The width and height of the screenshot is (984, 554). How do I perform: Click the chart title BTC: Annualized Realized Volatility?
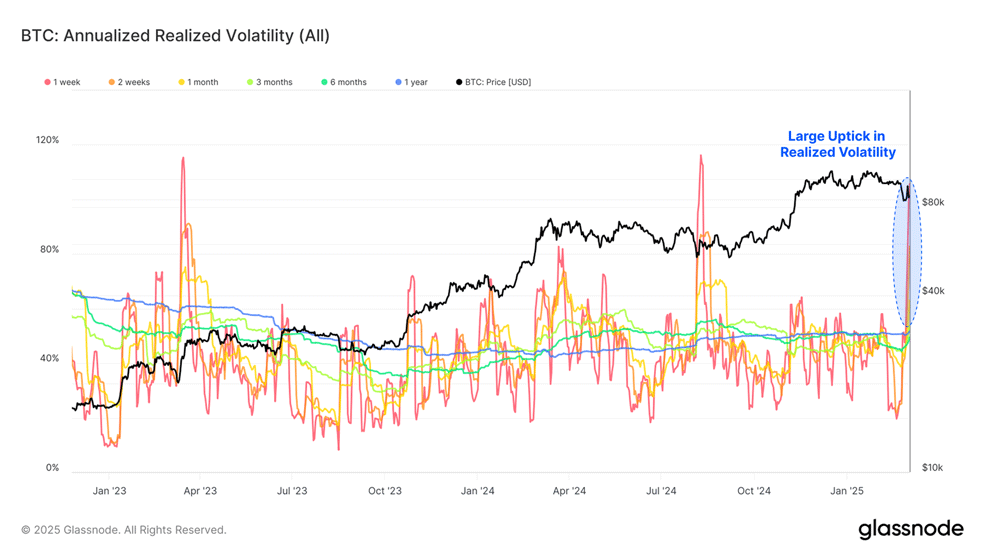coord(175,36)
